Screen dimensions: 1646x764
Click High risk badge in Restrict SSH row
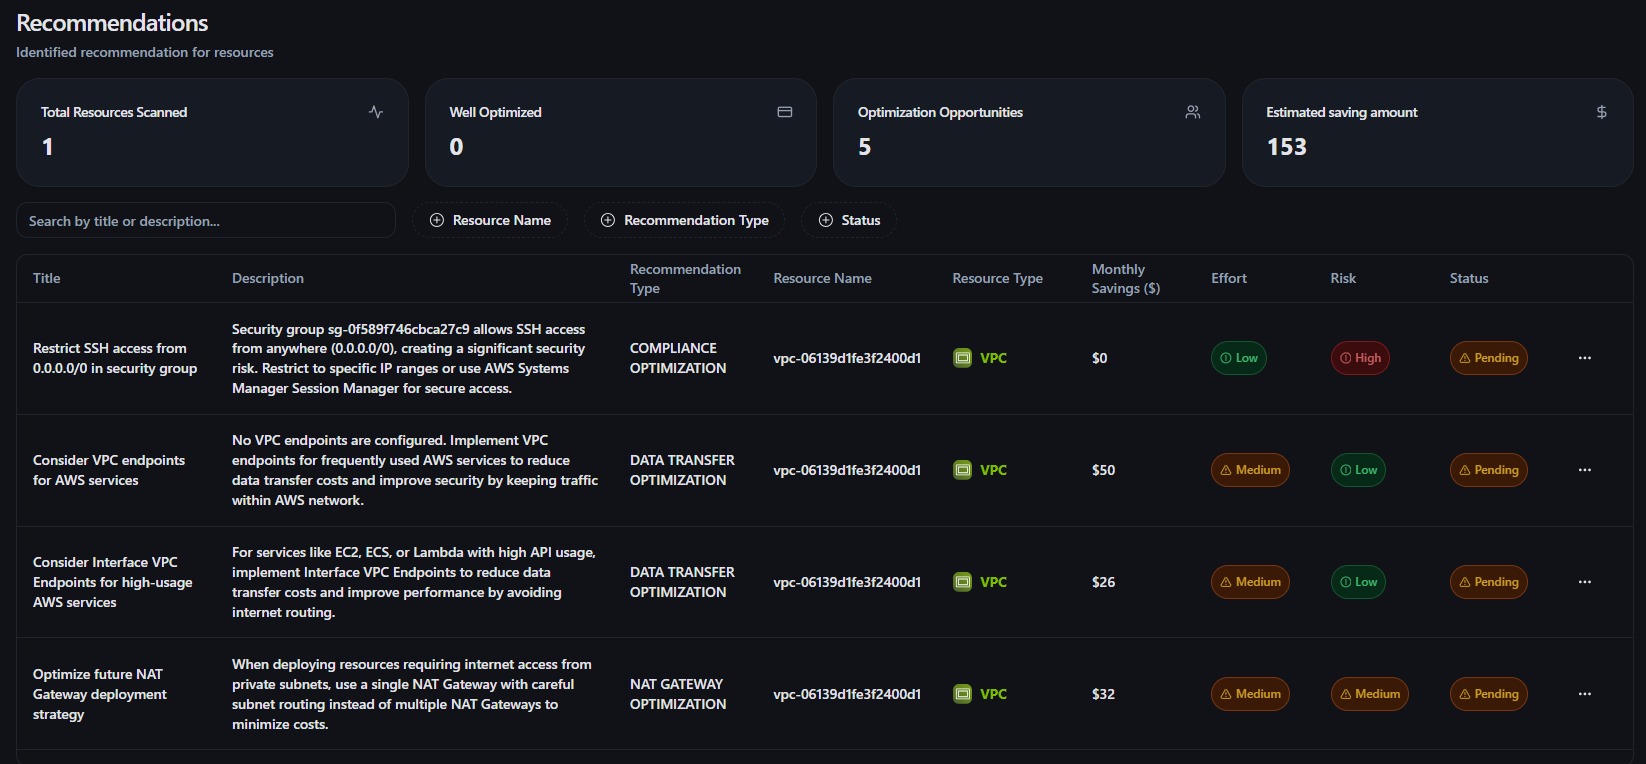[1360, 358]
